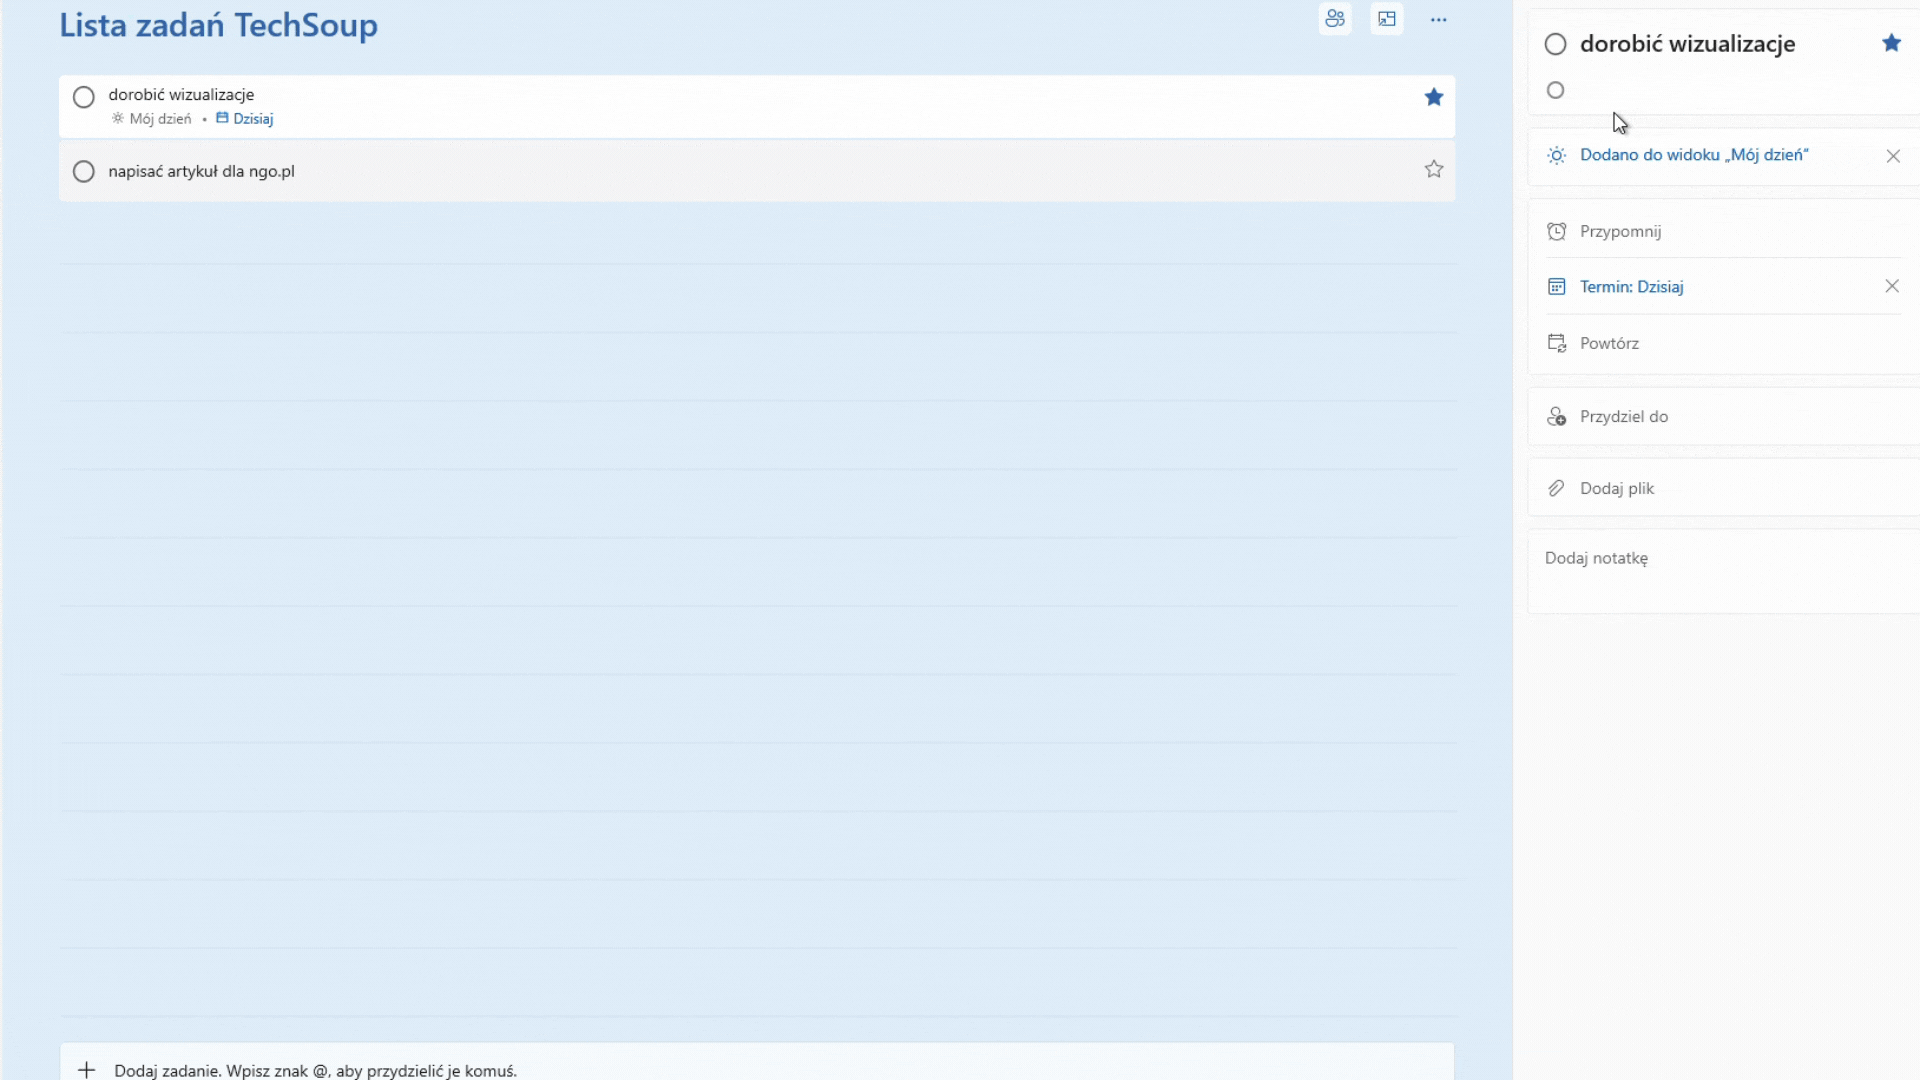
Task: Open the Powtórz repeat options
Action: tap(1609, 343)
